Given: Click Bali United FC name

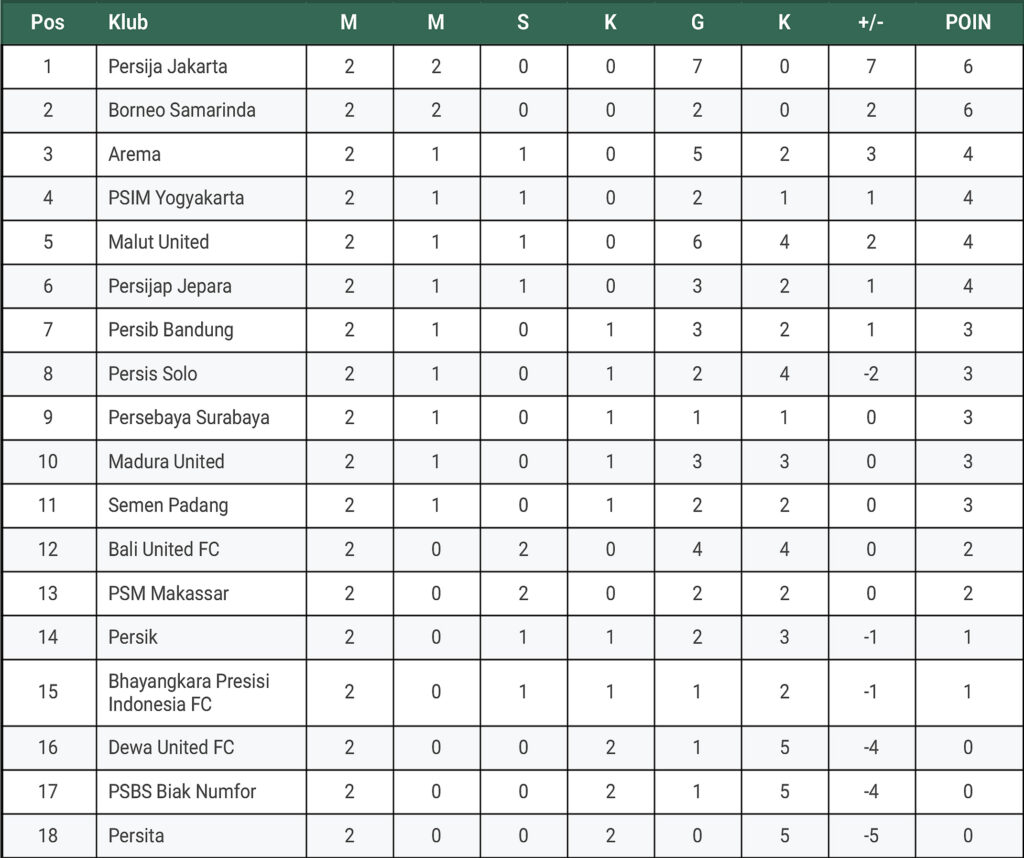Looking at the screenshot, I should pos(164,549).
